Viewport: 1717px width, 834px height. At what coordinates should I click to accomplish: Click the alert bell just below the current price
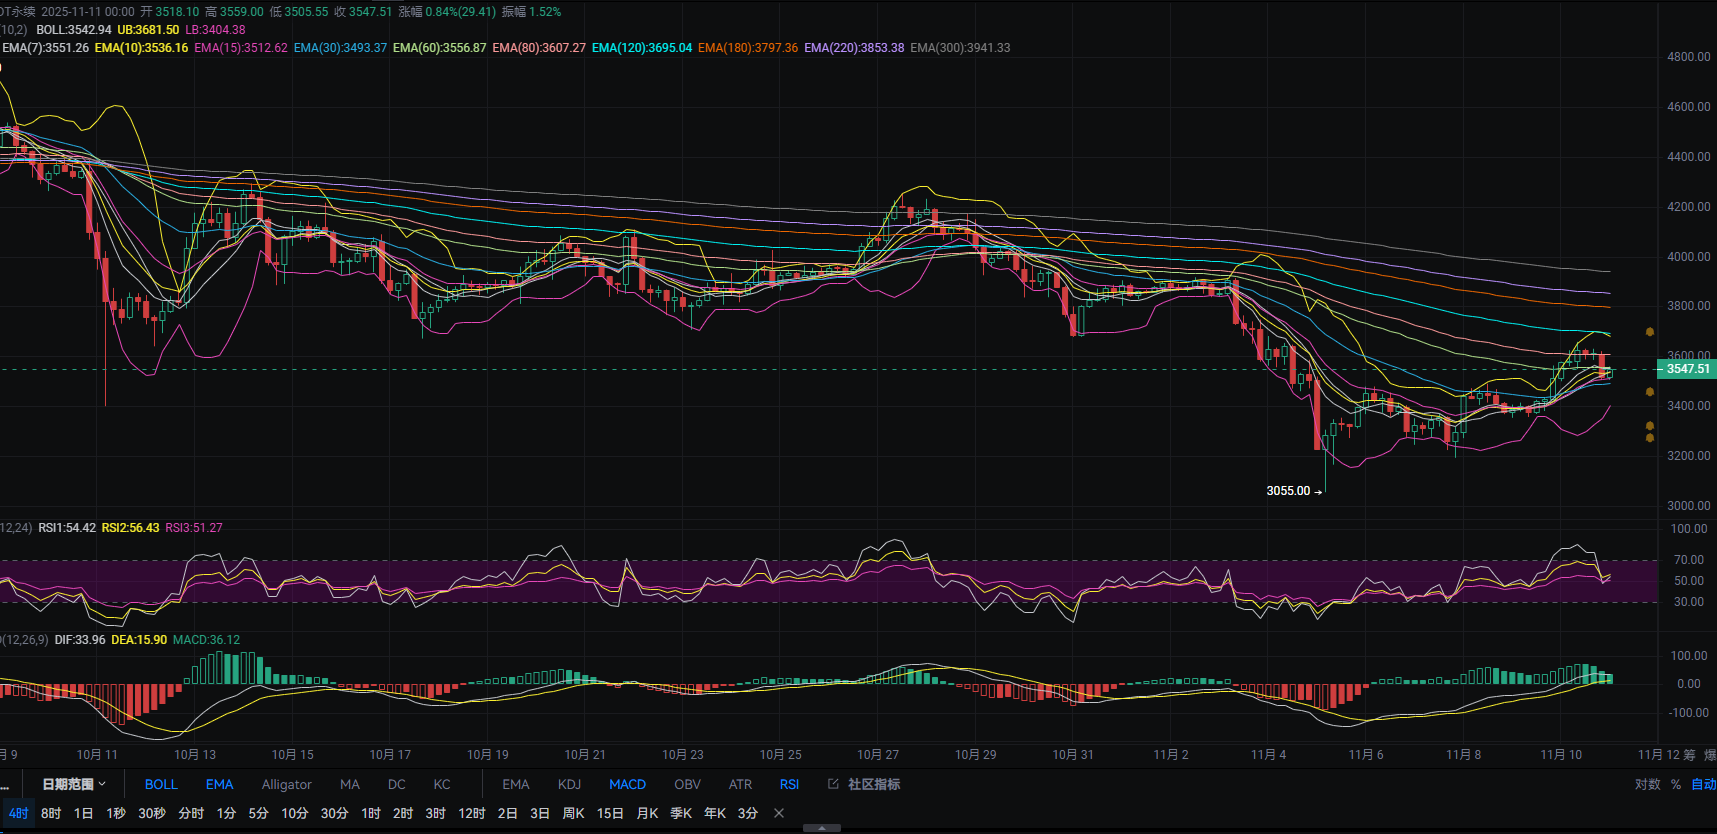[1650, 392]
